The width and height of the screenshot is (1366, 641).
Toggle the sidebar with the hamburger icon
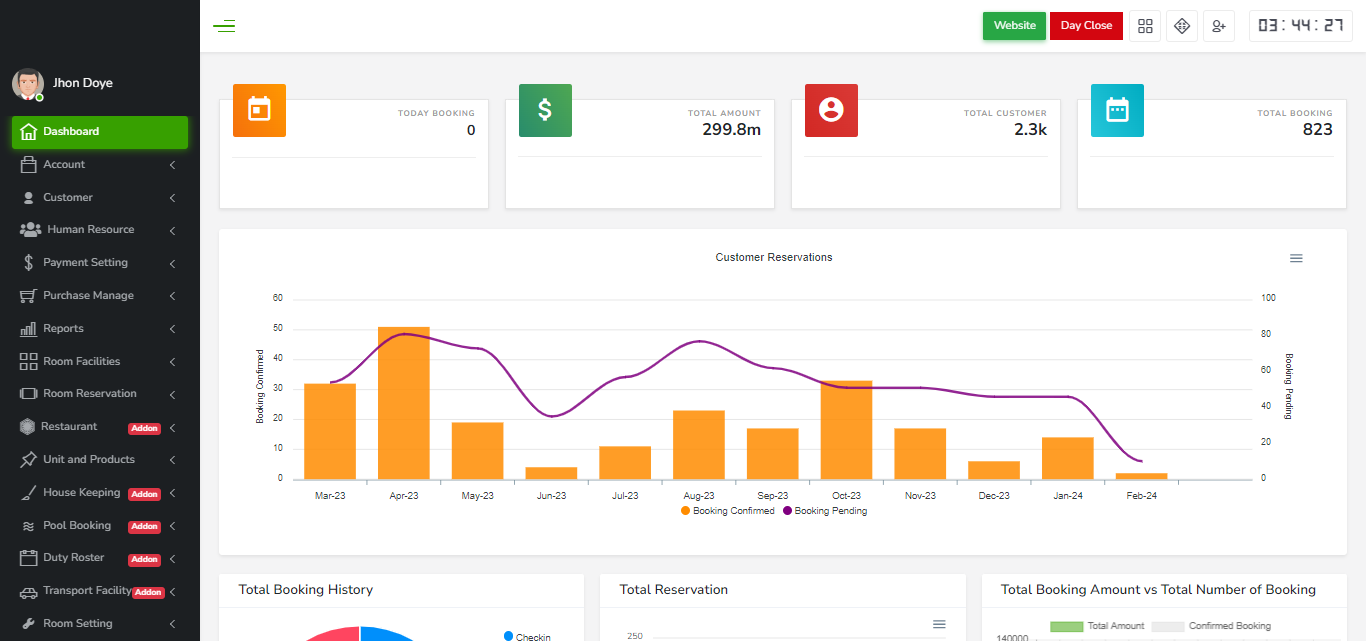[x=224, y=26]
